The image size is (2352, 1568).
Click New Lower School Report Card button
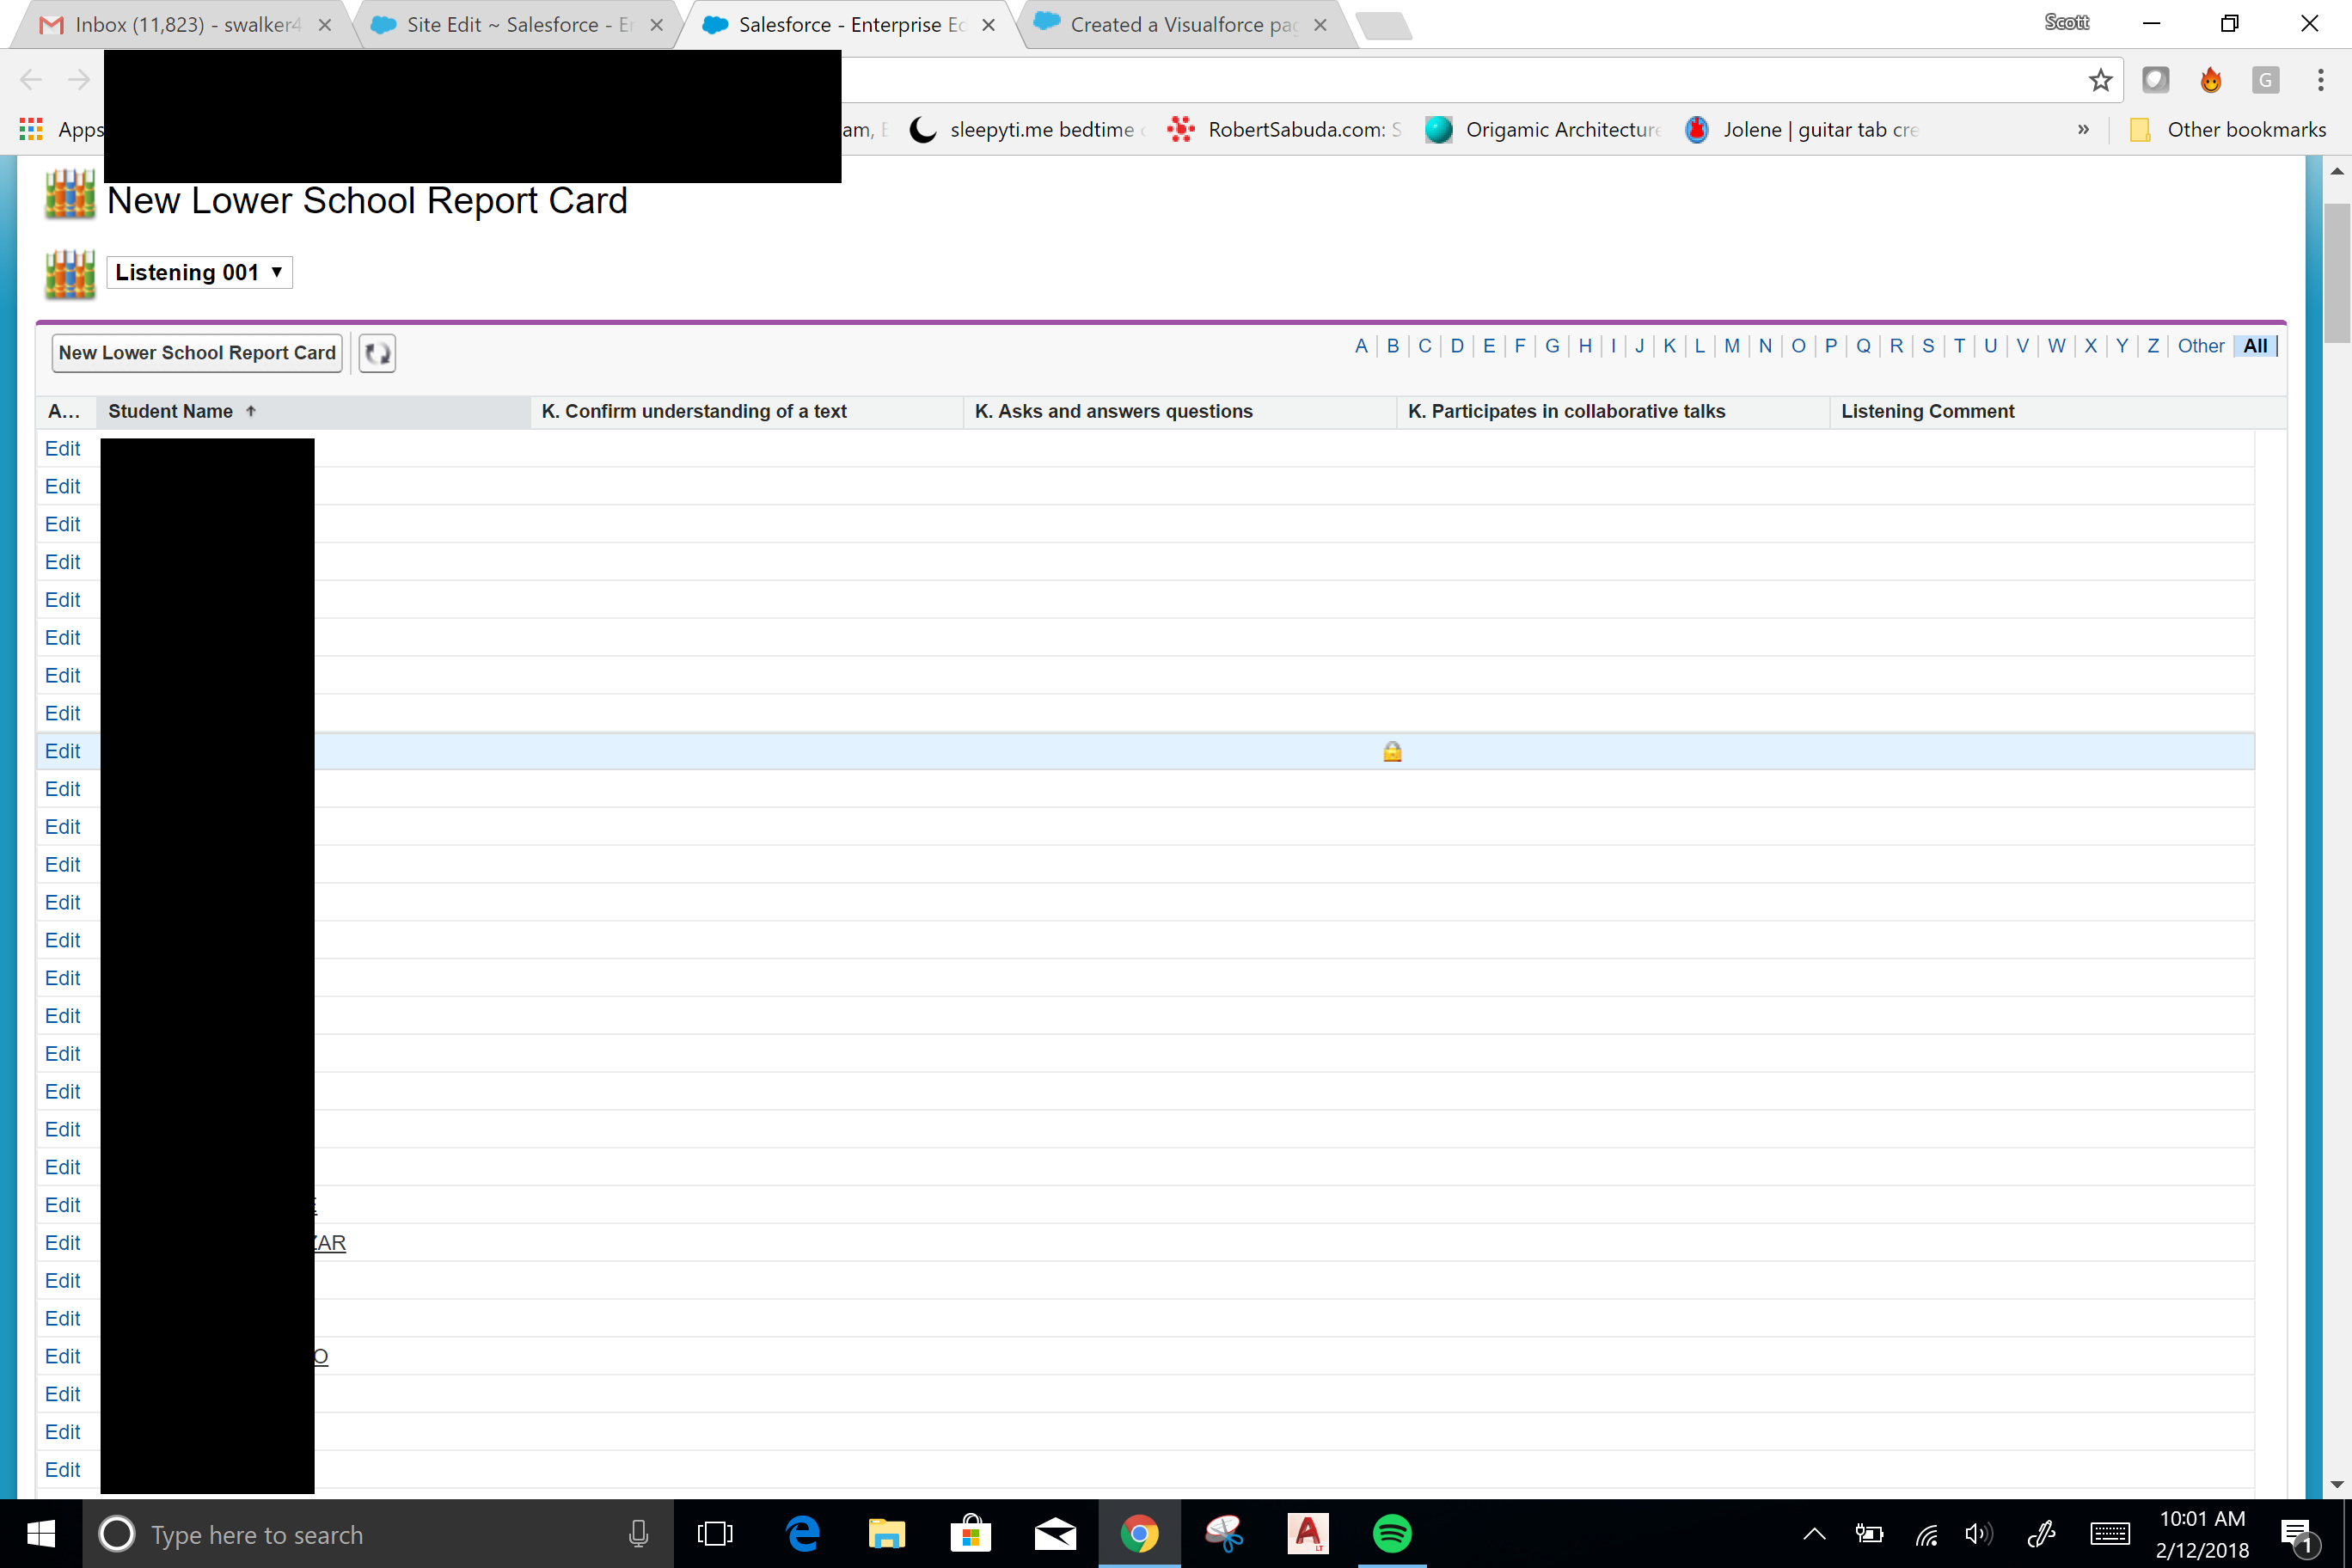coord(197,353)
